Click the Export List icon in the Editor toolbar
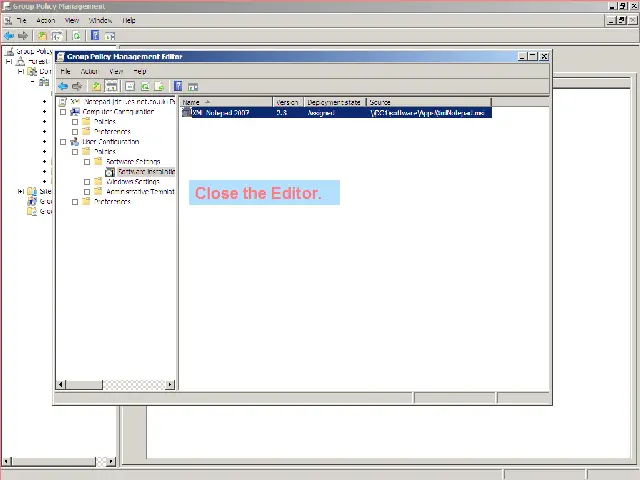Screen dimensions: 640x480 tap(159, 87)
